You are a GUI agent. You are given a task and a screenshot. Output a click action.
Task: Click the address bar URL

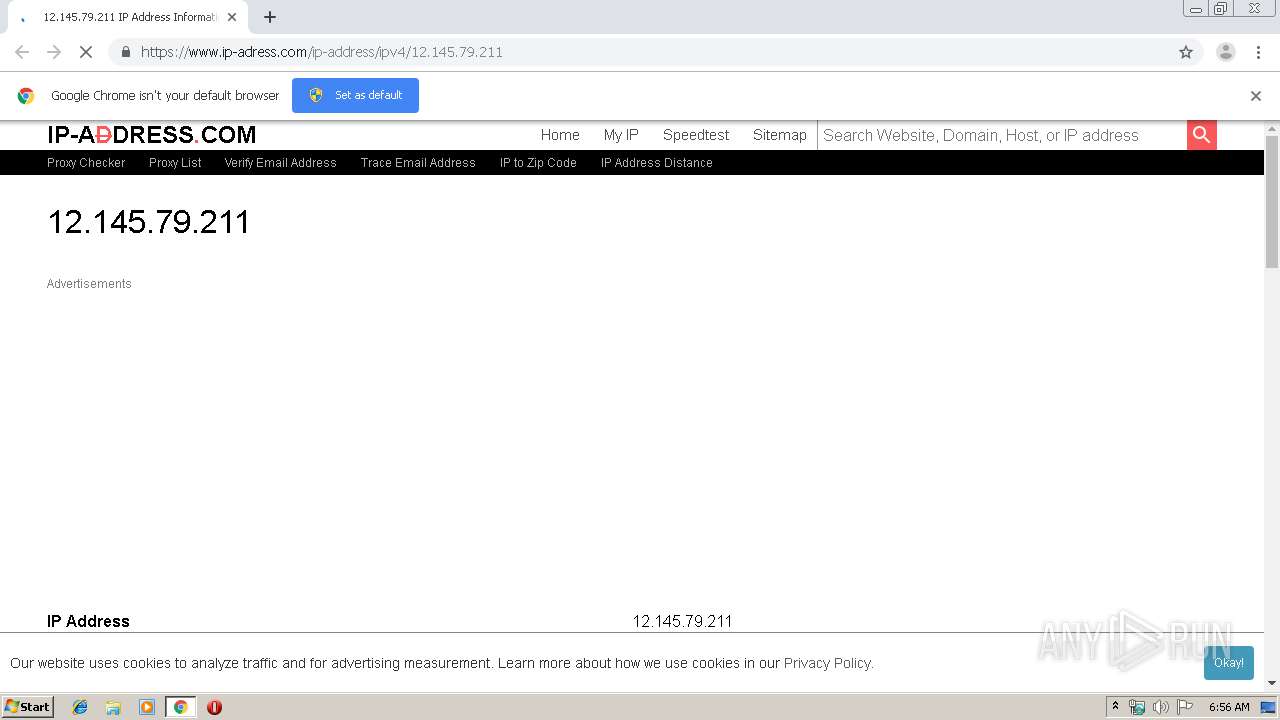[321, 52]
